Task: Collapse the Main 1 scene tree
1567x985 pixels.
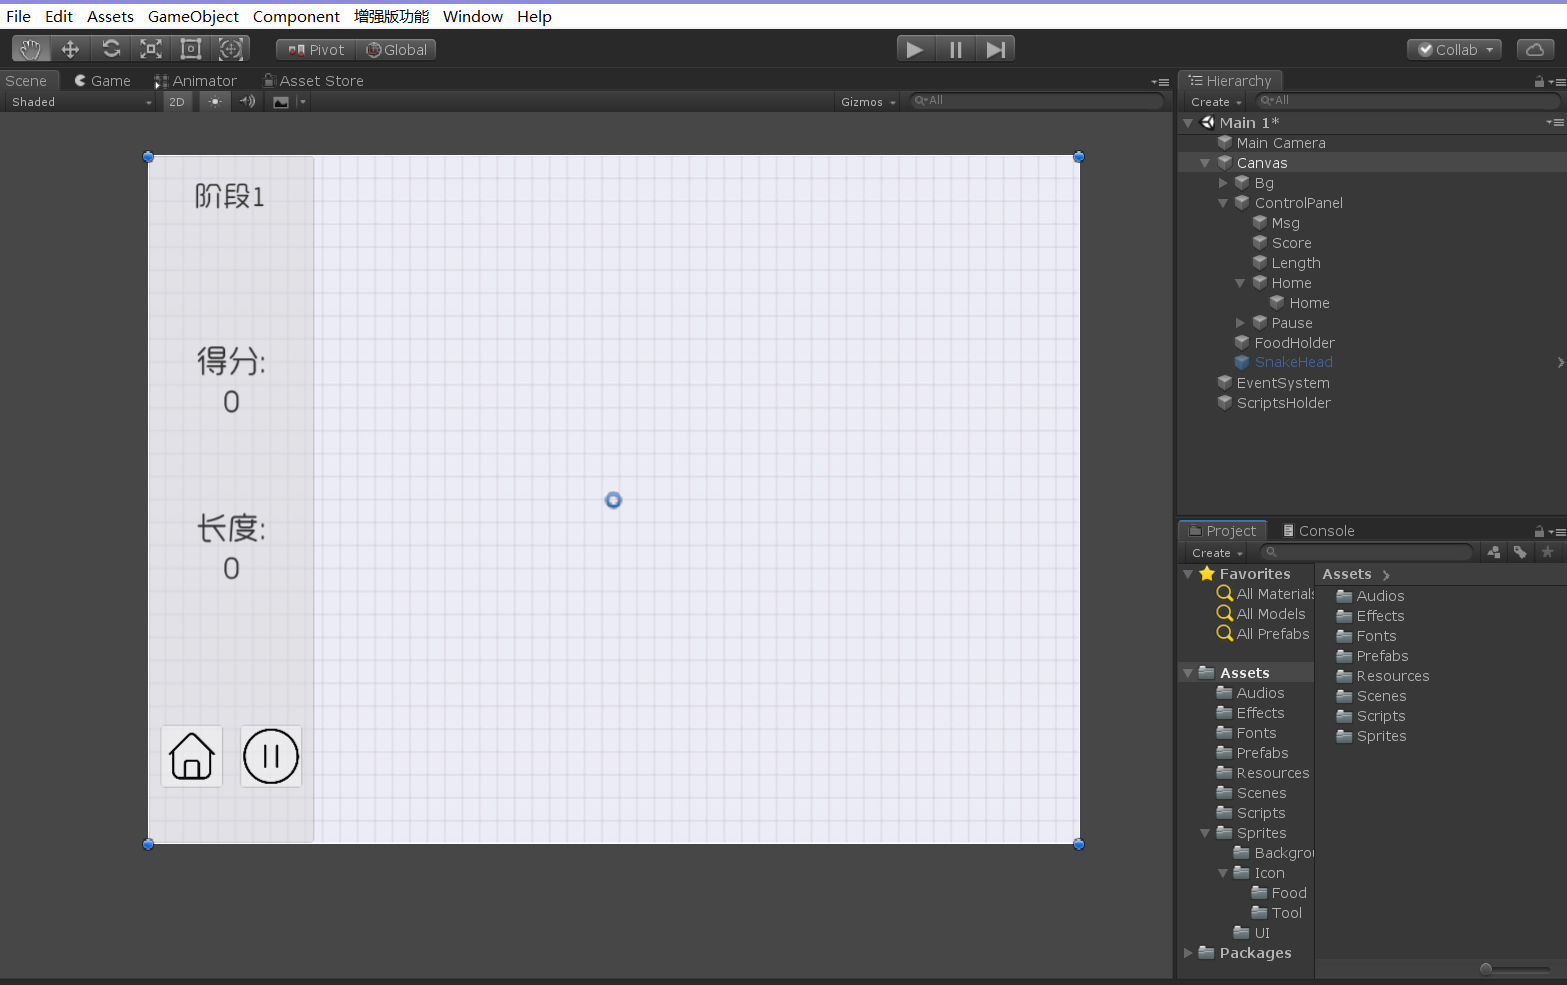Action: 1188,123
